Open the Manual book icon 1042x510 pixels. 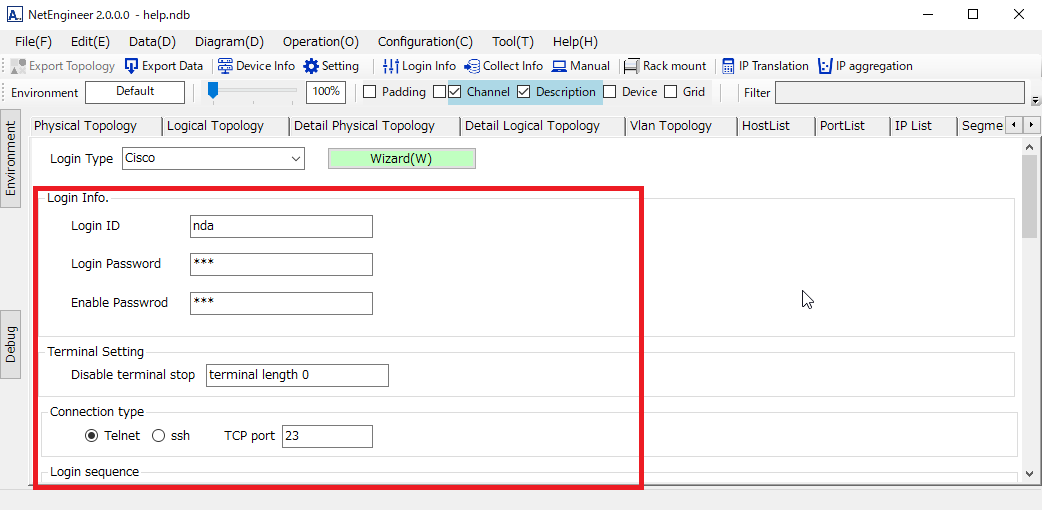559,66
